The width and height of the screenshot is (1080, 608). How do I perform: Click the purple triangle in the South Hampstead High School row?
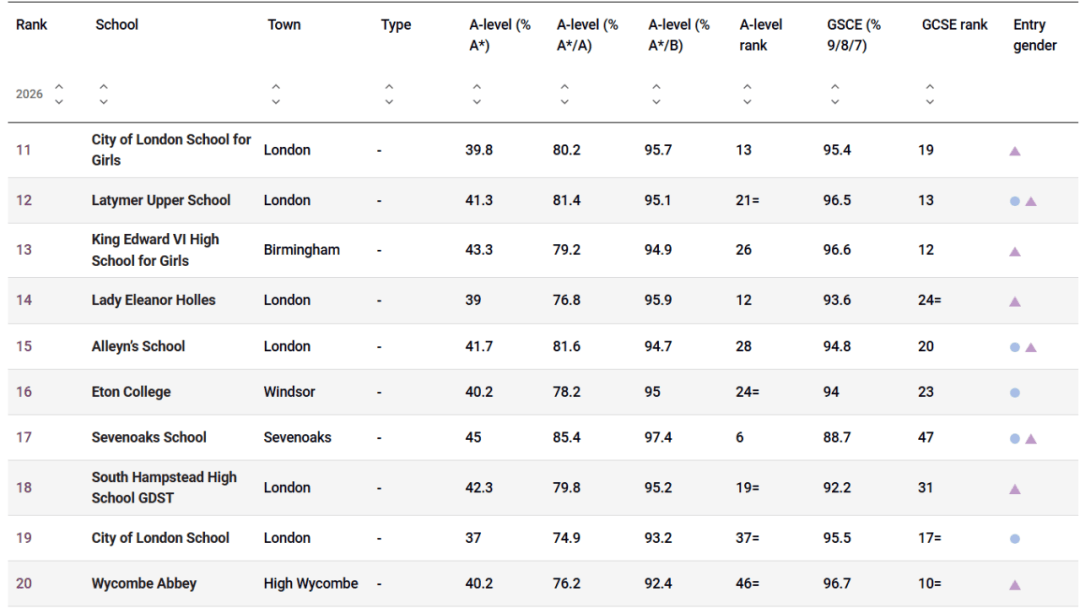[x=1015, y=489]
